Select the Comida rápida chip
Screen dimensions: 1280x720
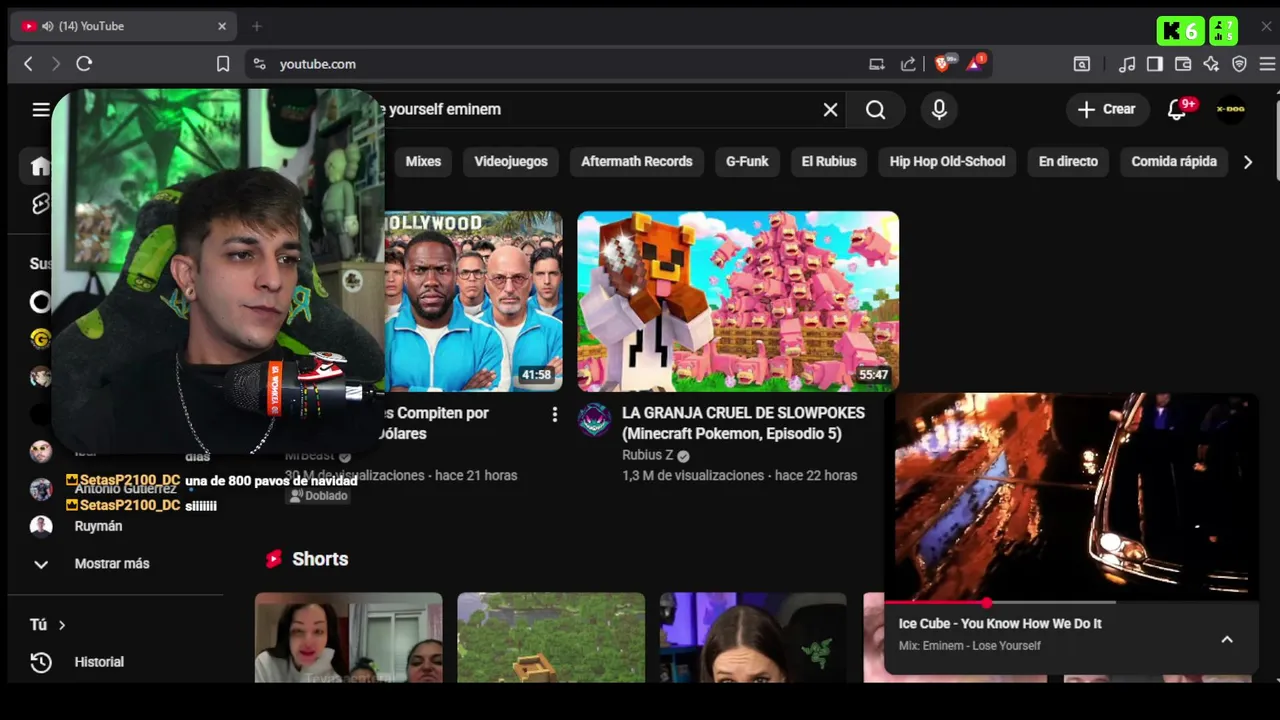pyautogui.click(x=1174, y=161)
